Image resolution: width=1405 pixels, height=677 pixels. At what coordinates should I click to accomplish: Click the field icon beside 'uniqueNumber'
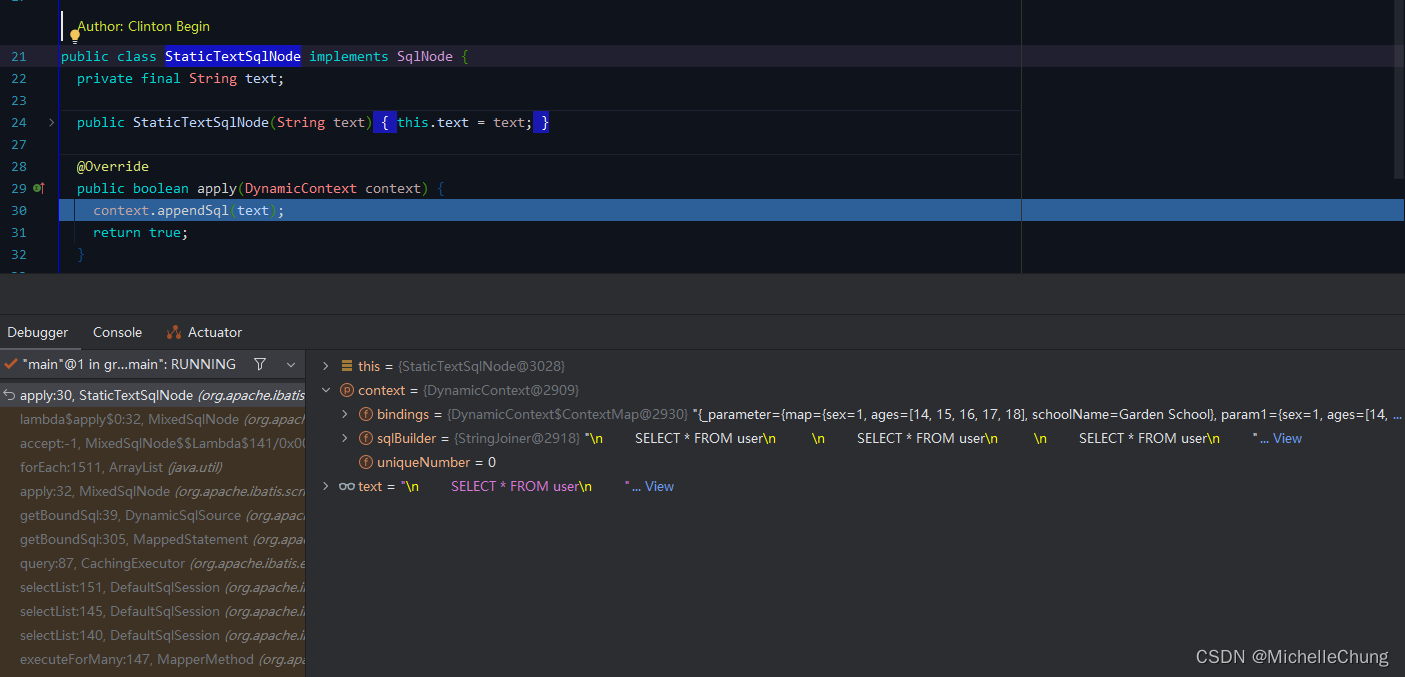(366, 462)
